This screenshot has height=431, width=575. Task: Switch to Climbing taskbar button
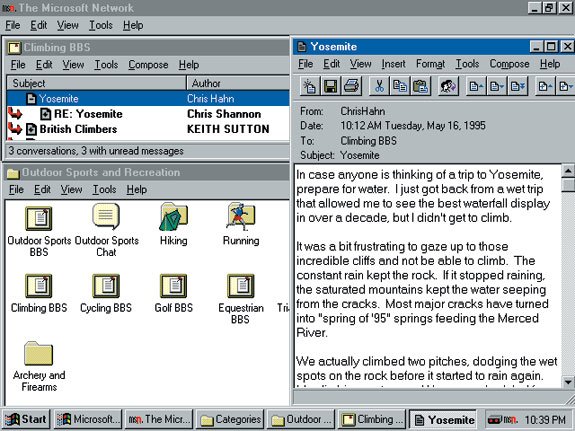(x=372, y=419)
